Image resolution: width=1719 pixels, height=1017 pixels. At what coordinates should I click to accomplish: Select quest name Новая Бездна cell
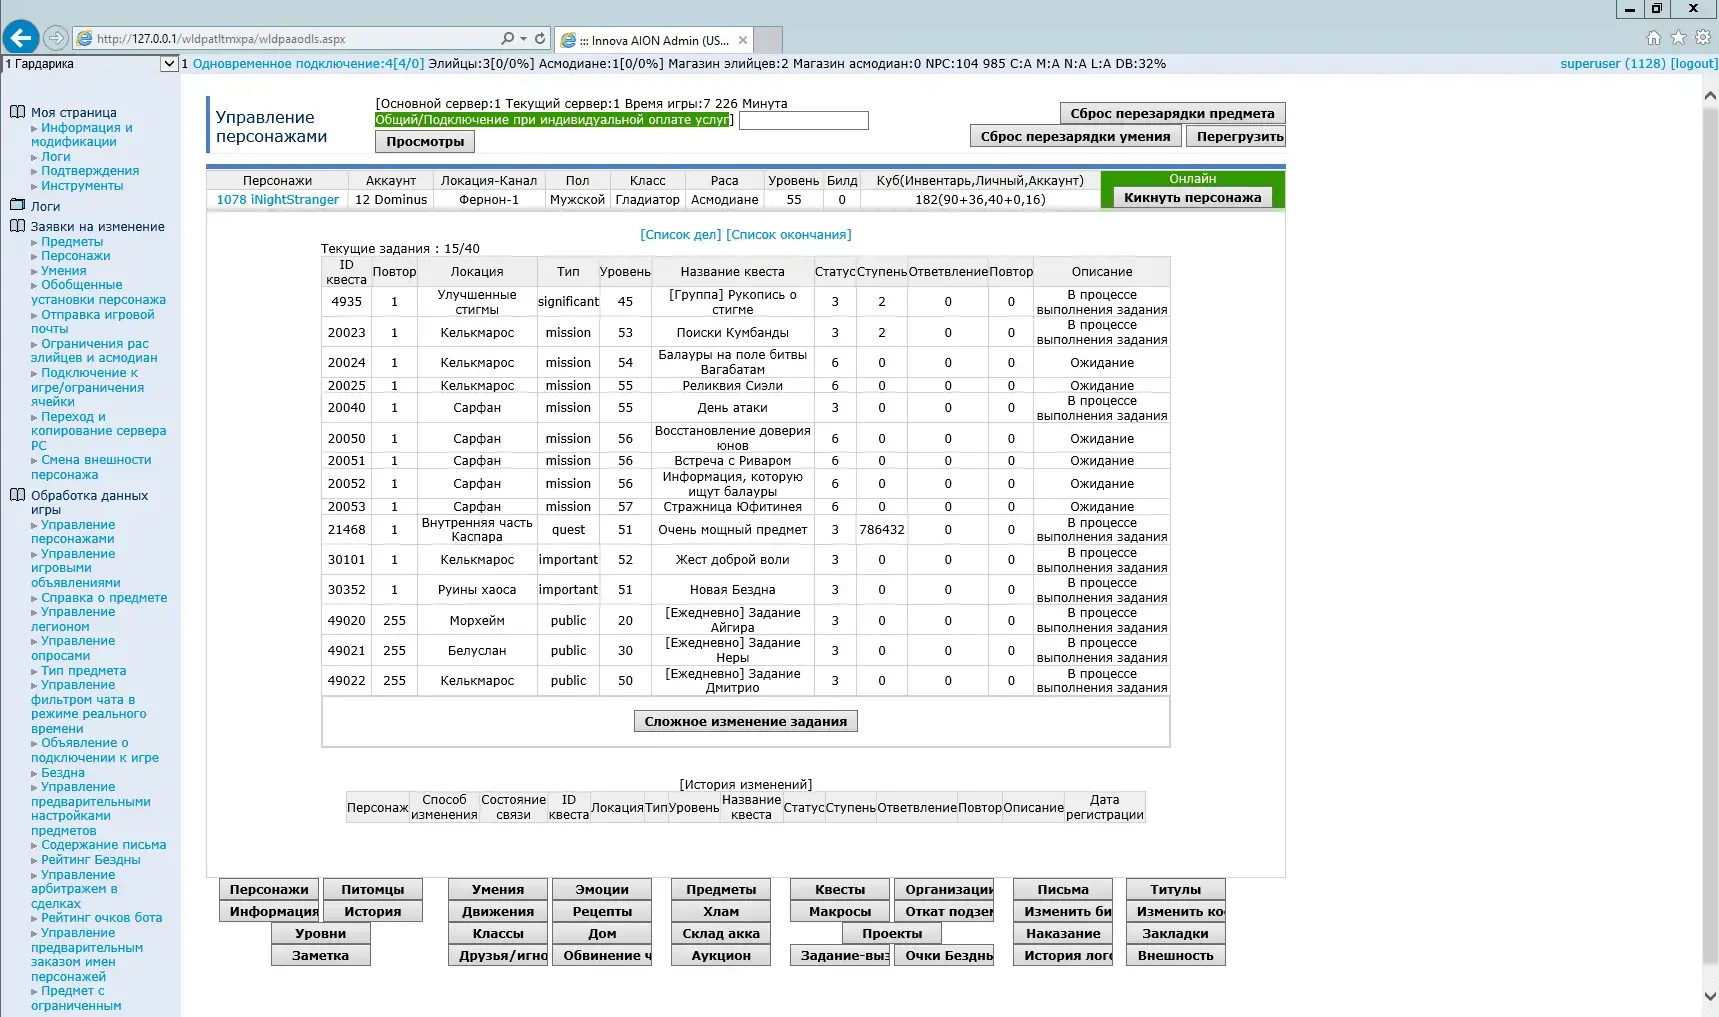732,590
